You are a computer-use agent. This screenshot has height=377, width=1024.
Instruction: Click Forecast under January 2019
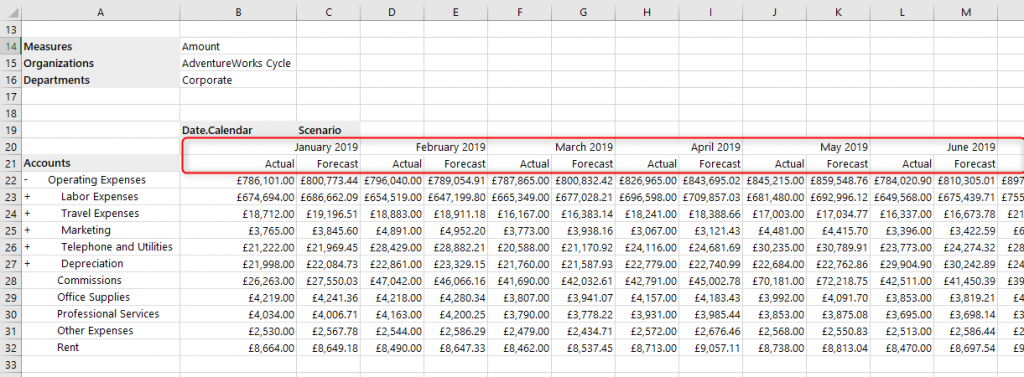pyautogui.click(x=328, y=163)
